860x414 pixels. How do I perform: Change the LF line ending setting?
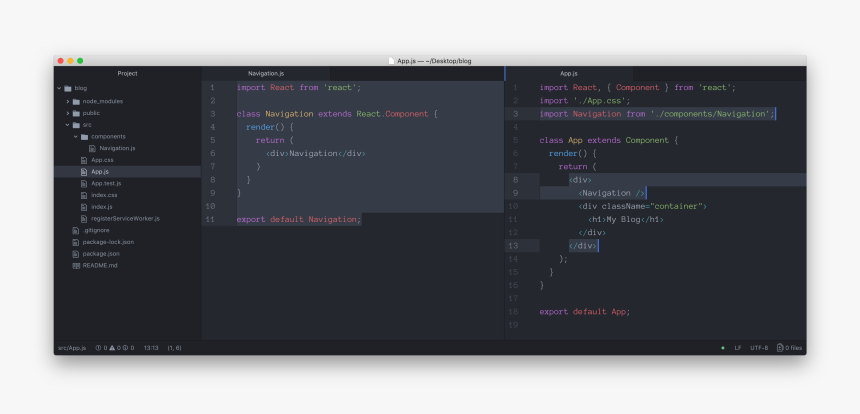click(x=738, y=348)
